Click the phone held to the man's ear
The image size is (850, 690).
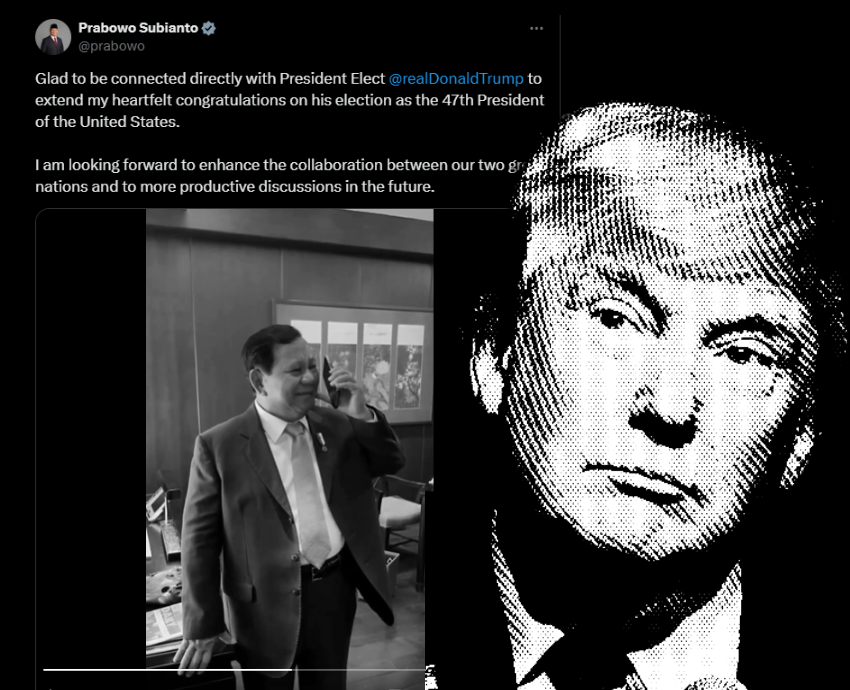[330, 382]
